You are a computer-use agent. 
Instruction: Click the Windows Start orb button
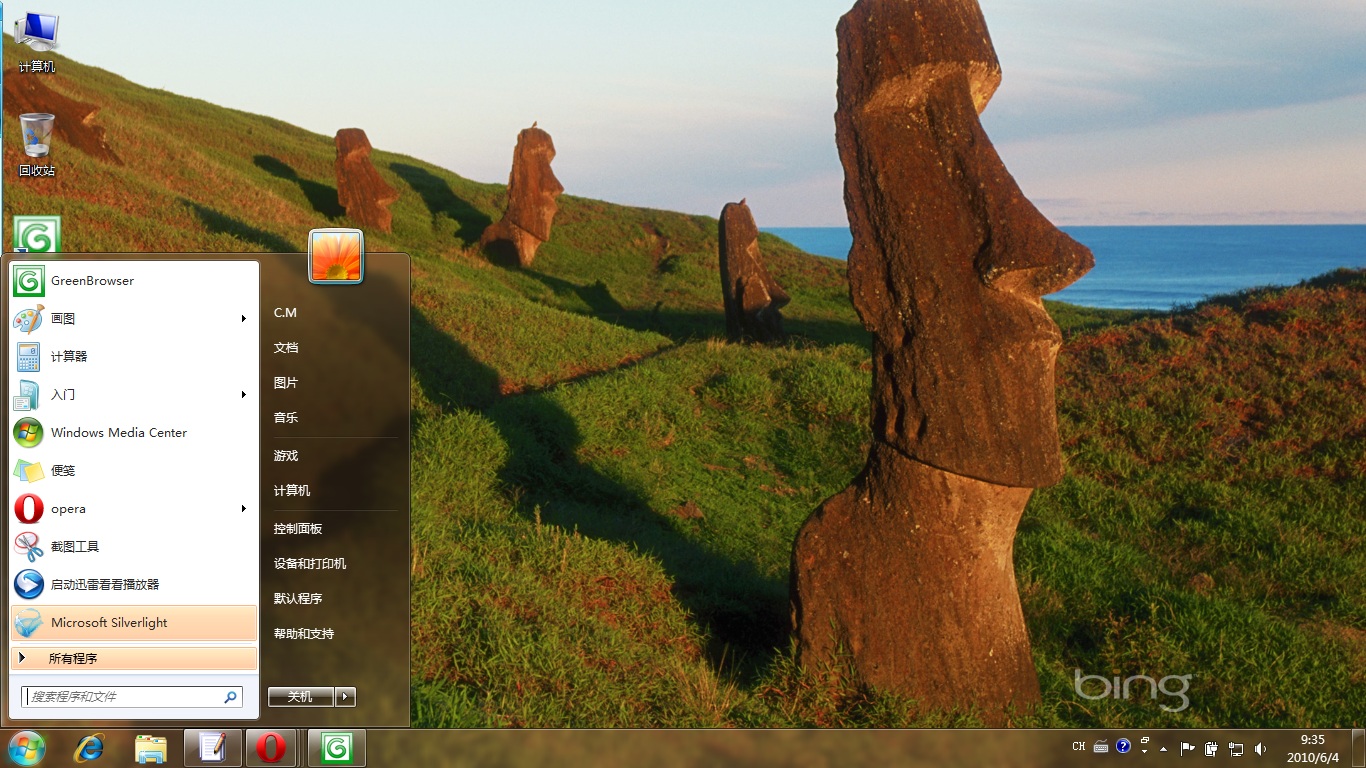tap(26, 748)
